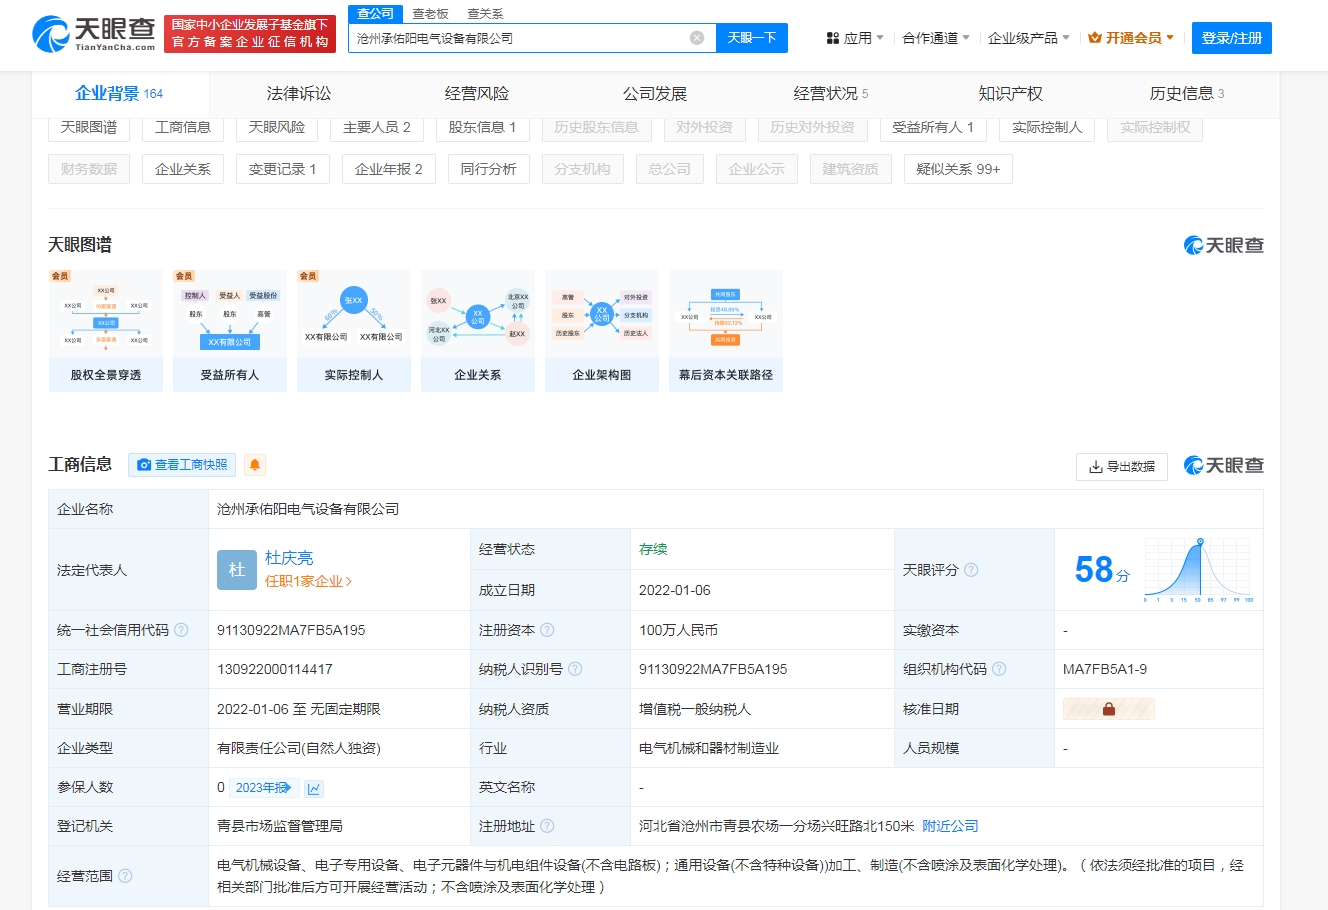Jump to 股东信息 1 section
This screenshot has width=1328, height=910.
pyautogui.click(x=482, y=127)
